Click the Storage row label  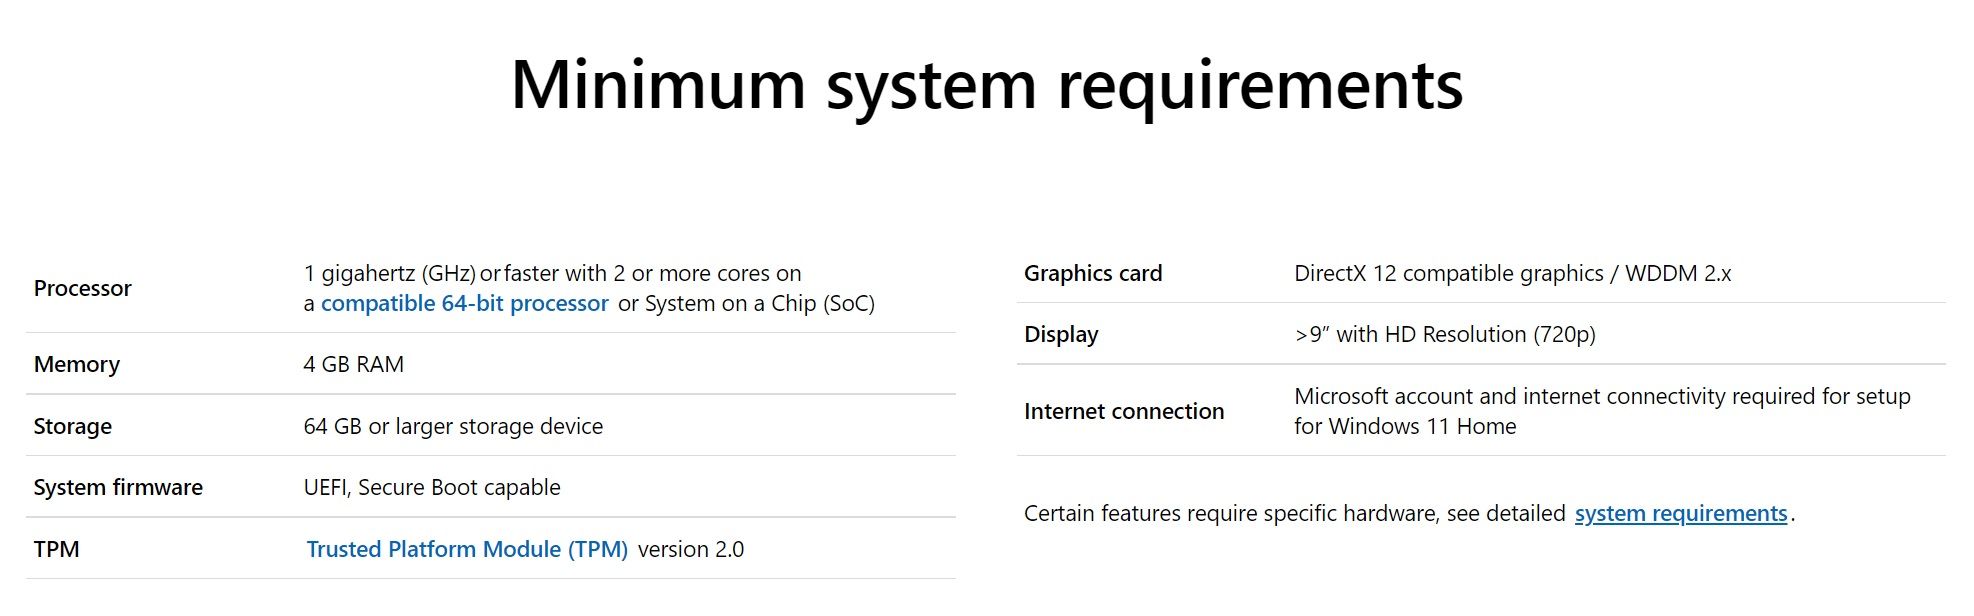(73, 427)
